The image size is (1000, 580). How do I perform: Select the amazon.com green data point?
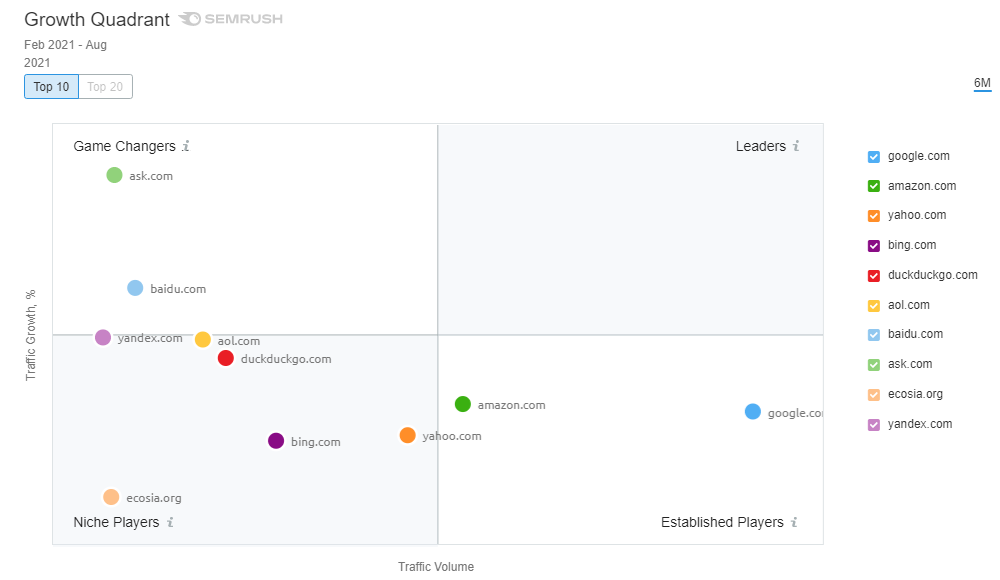pos(462,404)
